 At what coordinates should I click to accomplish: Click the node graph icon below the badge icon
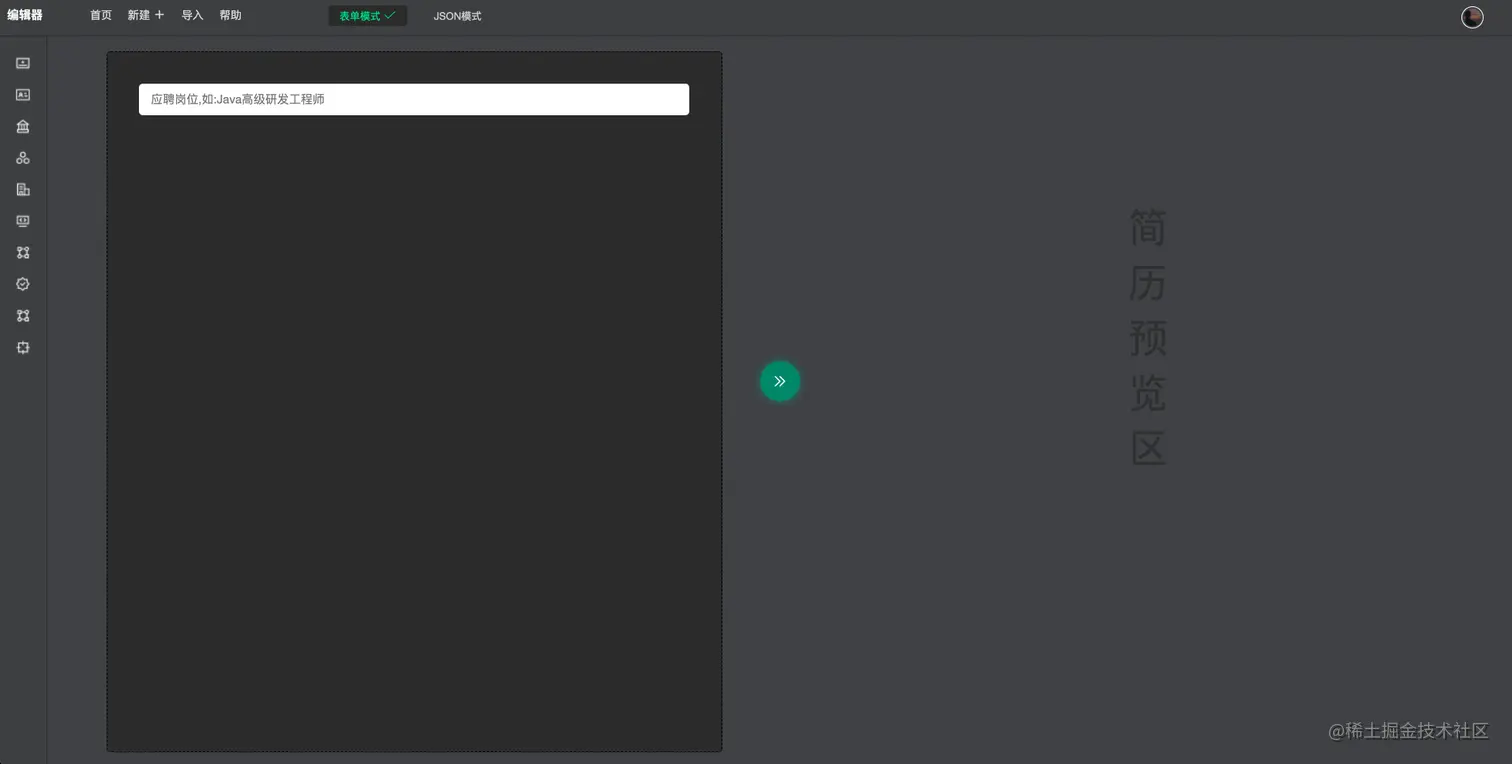[x=23, y=316]
